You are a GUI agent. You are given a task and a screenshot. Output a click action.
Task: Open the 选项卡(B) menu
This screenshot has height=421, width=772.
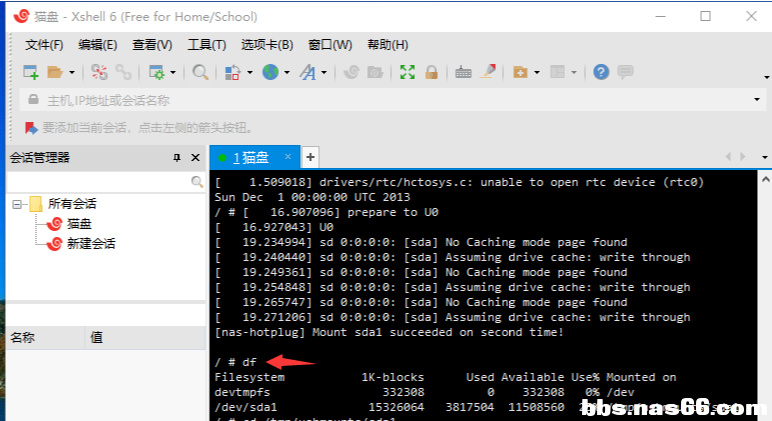click(267, 45)
